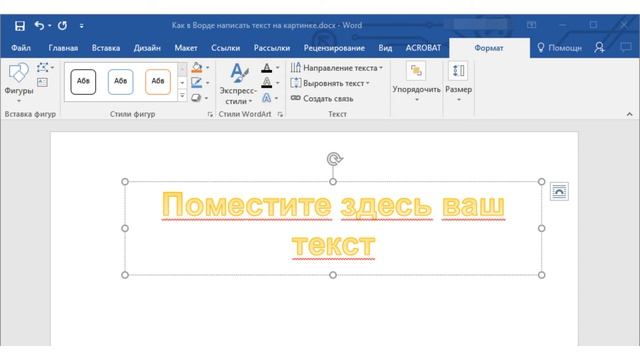Click the right middle sizing handle
Viewport: 640px width, 360px height.
coord(541,228)
